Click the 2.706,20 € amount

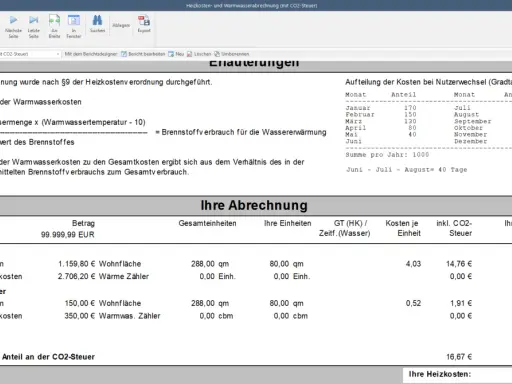coord(76,276)
